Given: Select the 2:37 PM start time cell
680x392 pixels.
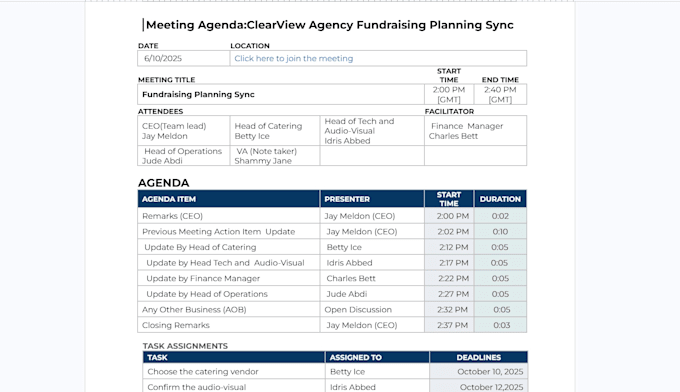Looking at the screenshot, I should click(449, 325).
